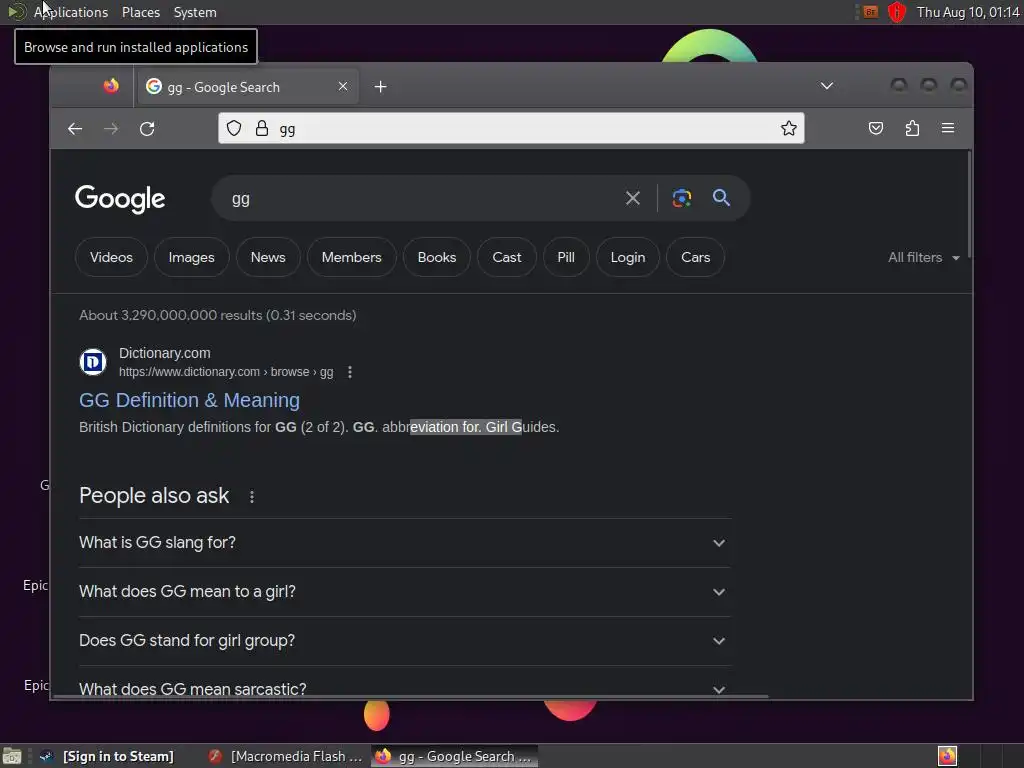Open the clock showing Thu Aug 10
The height and width of the screenshot is (768, 1024).
(968, 12)
